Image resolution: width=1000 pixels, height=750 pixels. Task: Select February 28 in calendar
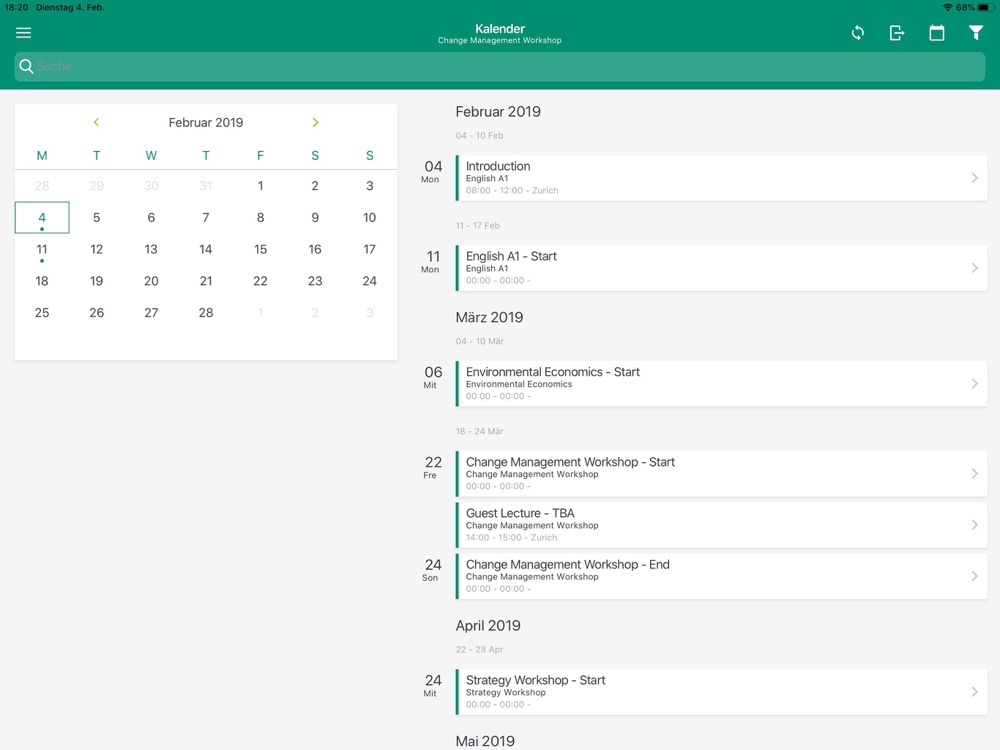[x=205, y=312]
